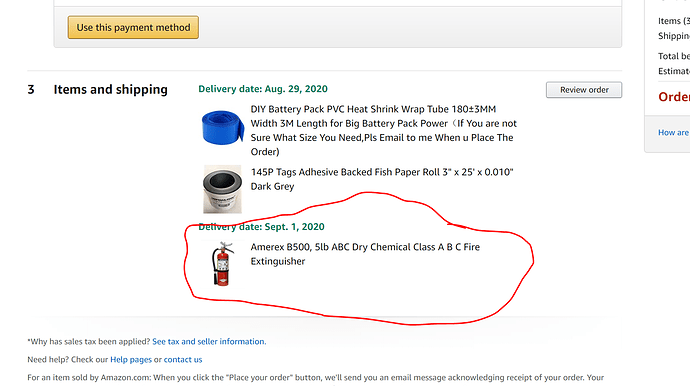Select the Items count line in order summary
690x386 pixels.
[674, 21]
